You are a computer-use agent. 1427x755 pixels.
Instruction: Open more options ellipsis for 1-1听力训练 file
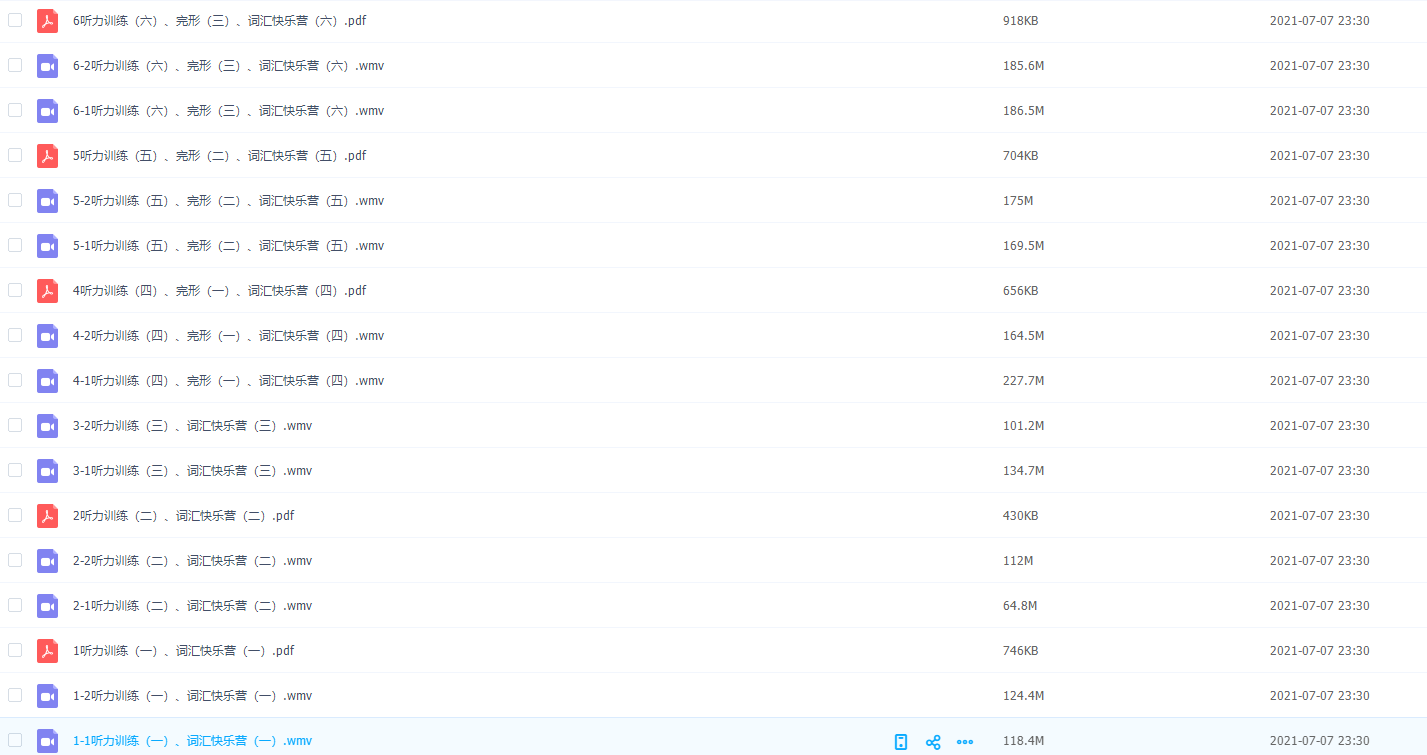coord(965,741)
